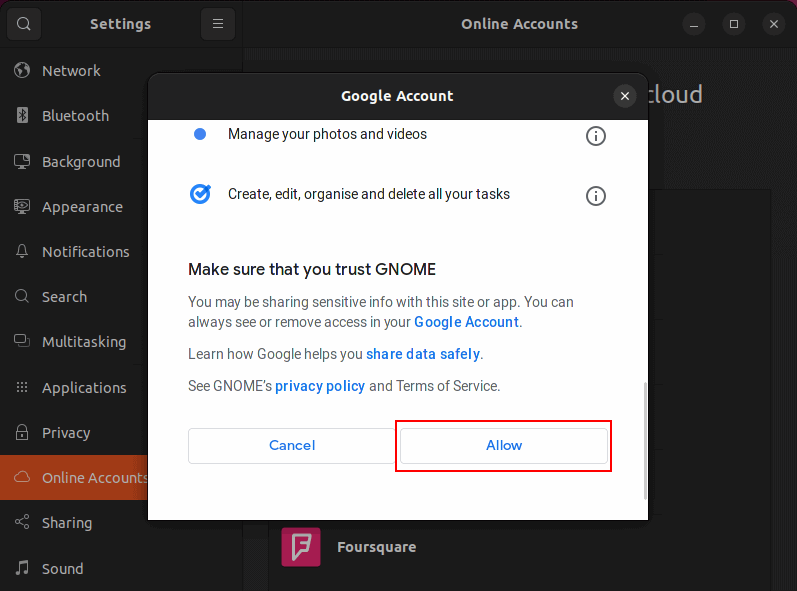The width and height of the screenshot is (797, 591).
Task: Open GNOME's privacy policy link
Action: coord(320,386)
